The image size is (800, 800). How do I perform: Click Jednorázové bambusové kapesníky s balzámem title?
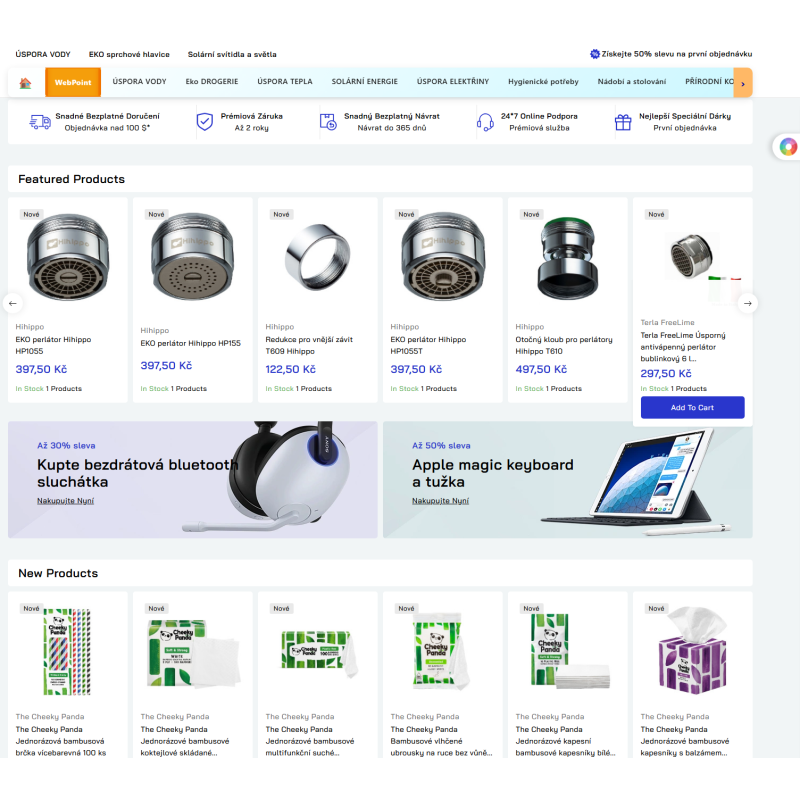[685, 741]
